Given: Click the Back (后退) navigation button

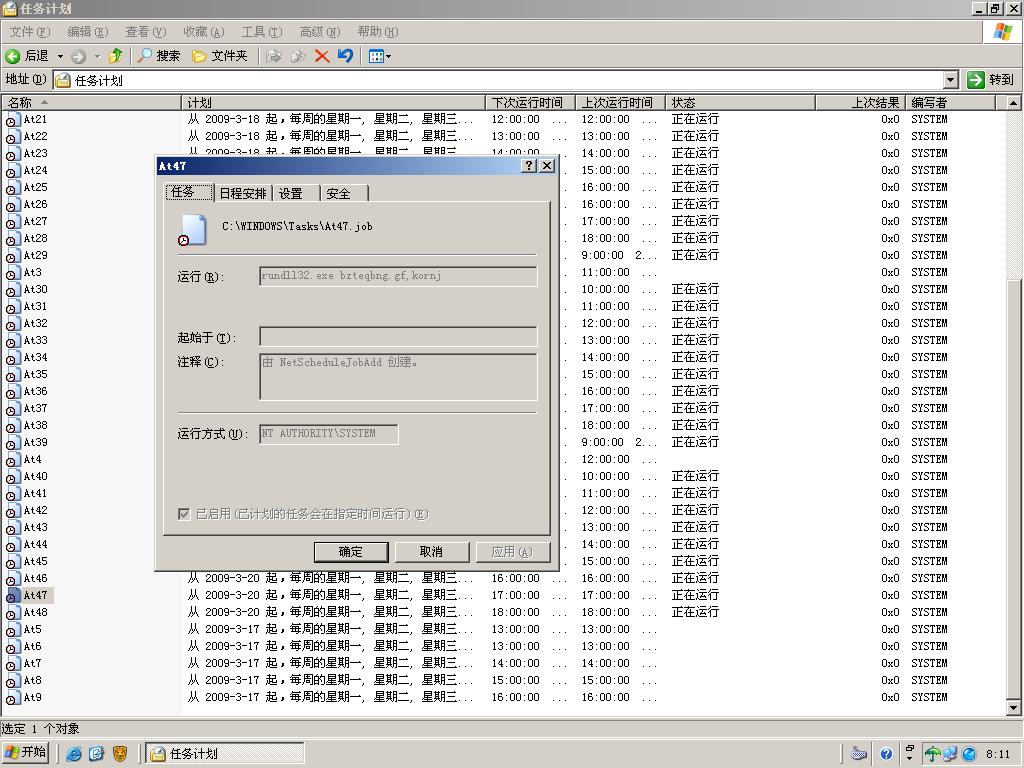Looking at the screenshot, I should 28,56.
